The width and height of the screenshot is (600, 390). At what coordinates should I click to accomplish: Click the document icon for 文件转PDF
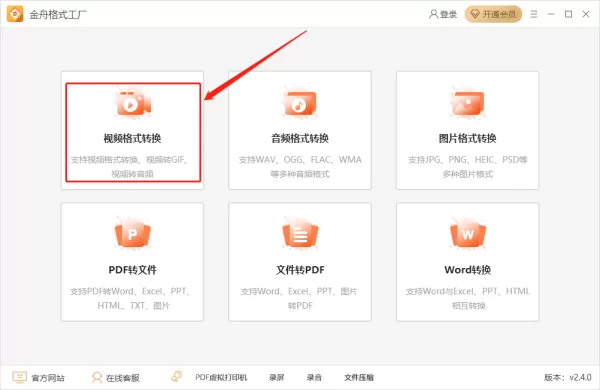[x=300, y=233]
